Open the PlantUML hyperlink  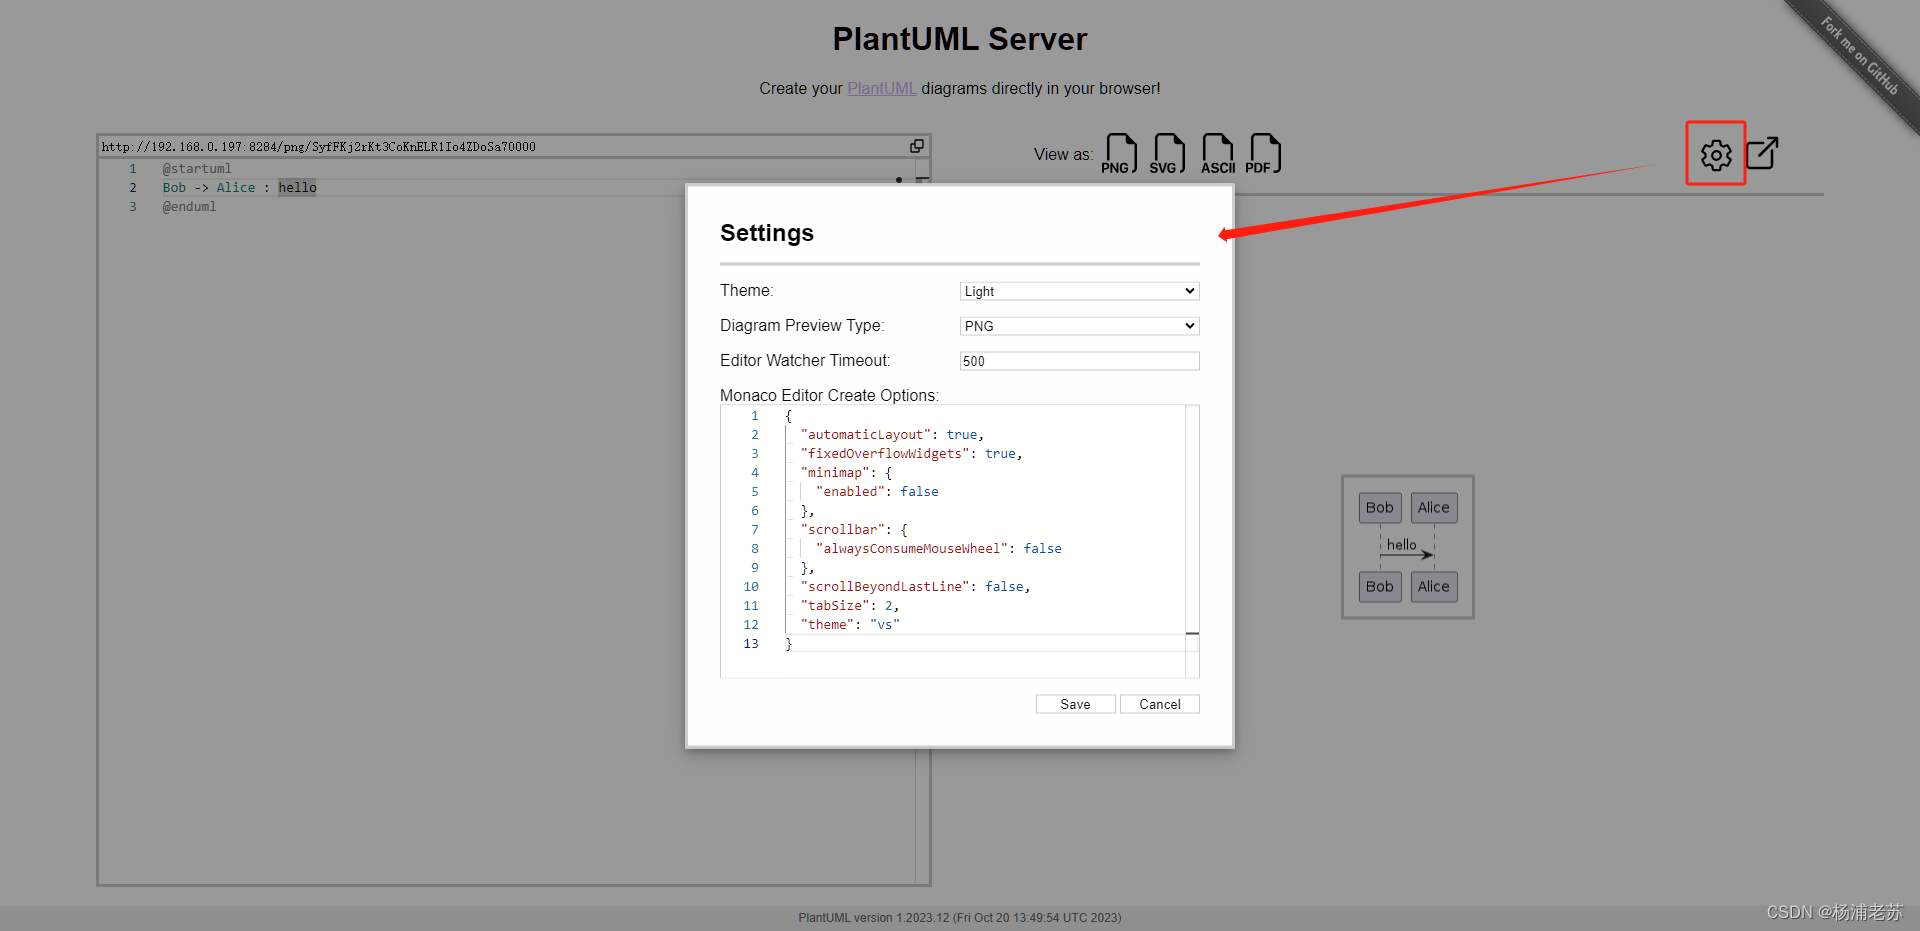pyautogui.click(x=881, y=88)
